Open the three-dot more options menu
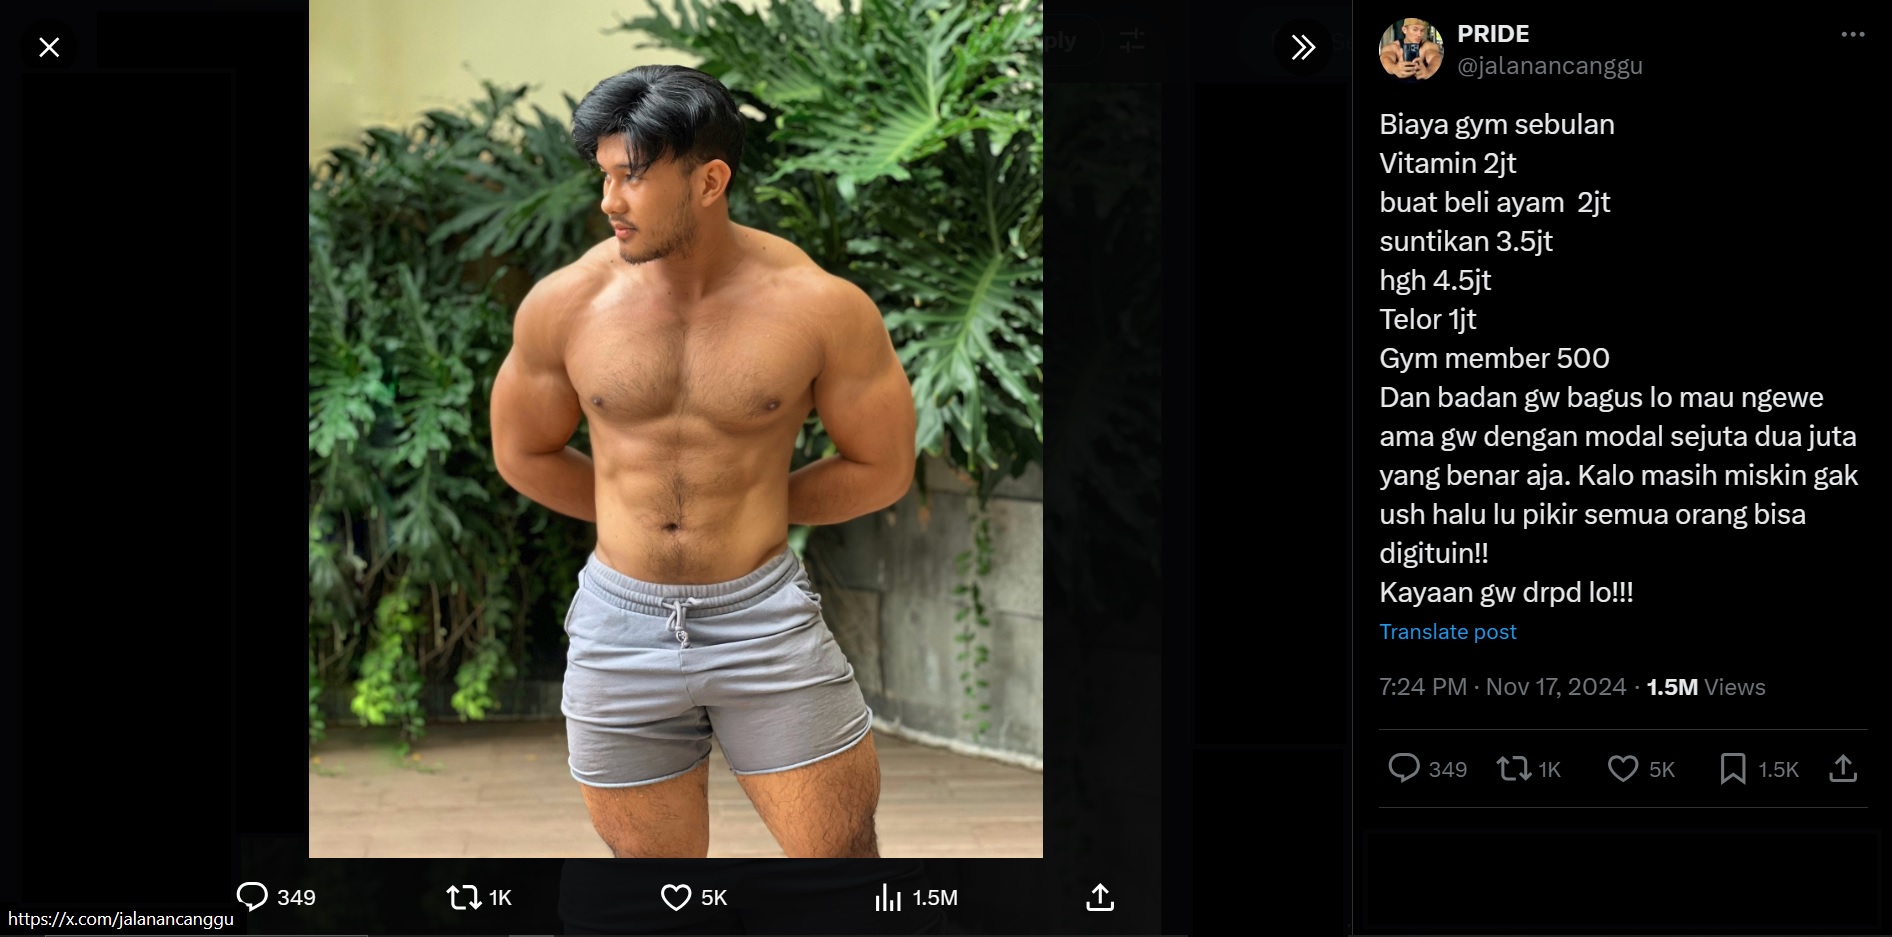Viewport: 1892px width, 937px height. point(1852,34)
